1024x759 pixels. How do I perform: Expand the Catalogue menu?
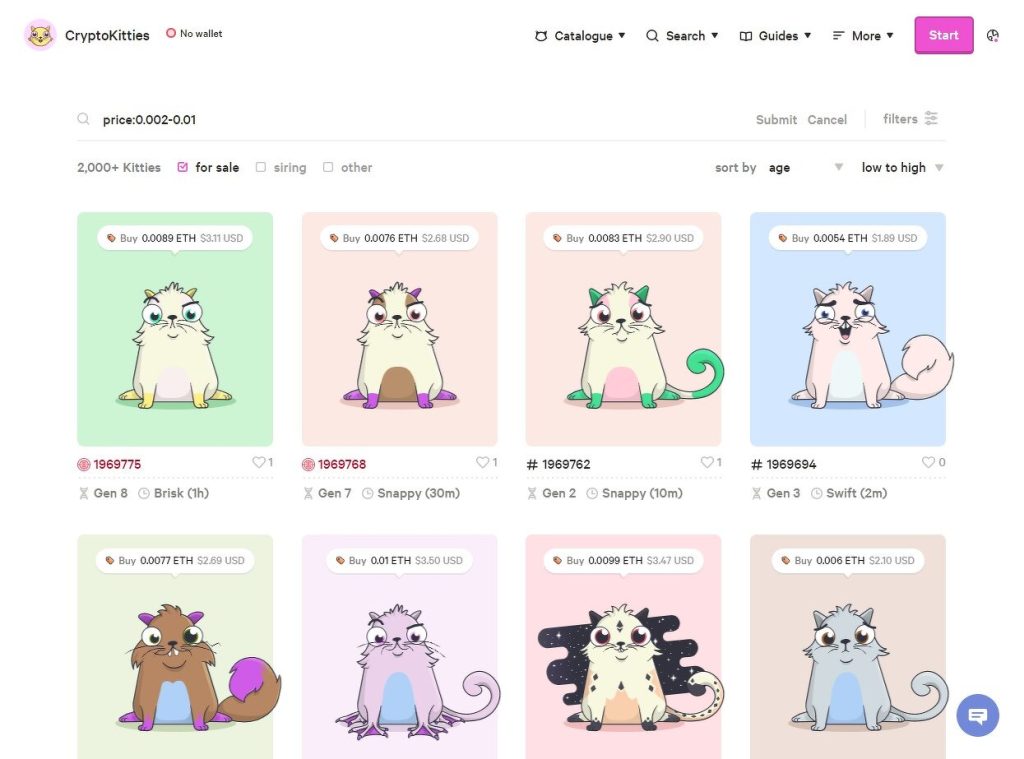580,35
